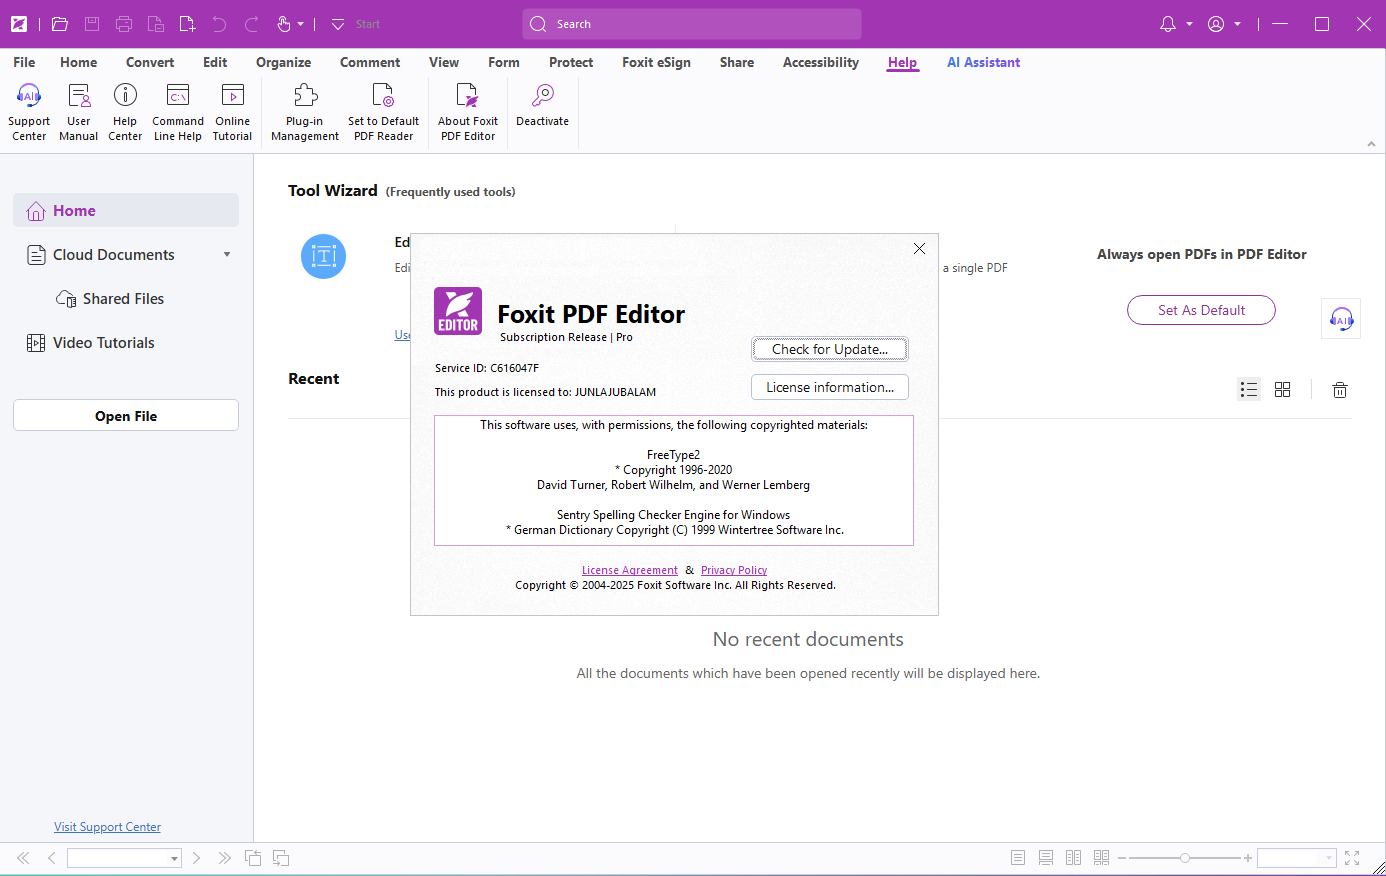Delete recent list with trash icon

1340,390
